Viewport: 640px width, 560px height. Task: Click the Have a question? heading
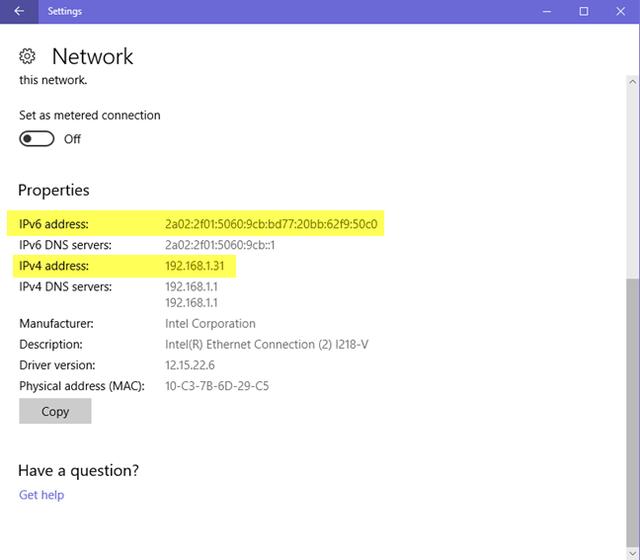pyautogui.click(x=78, y=470)
